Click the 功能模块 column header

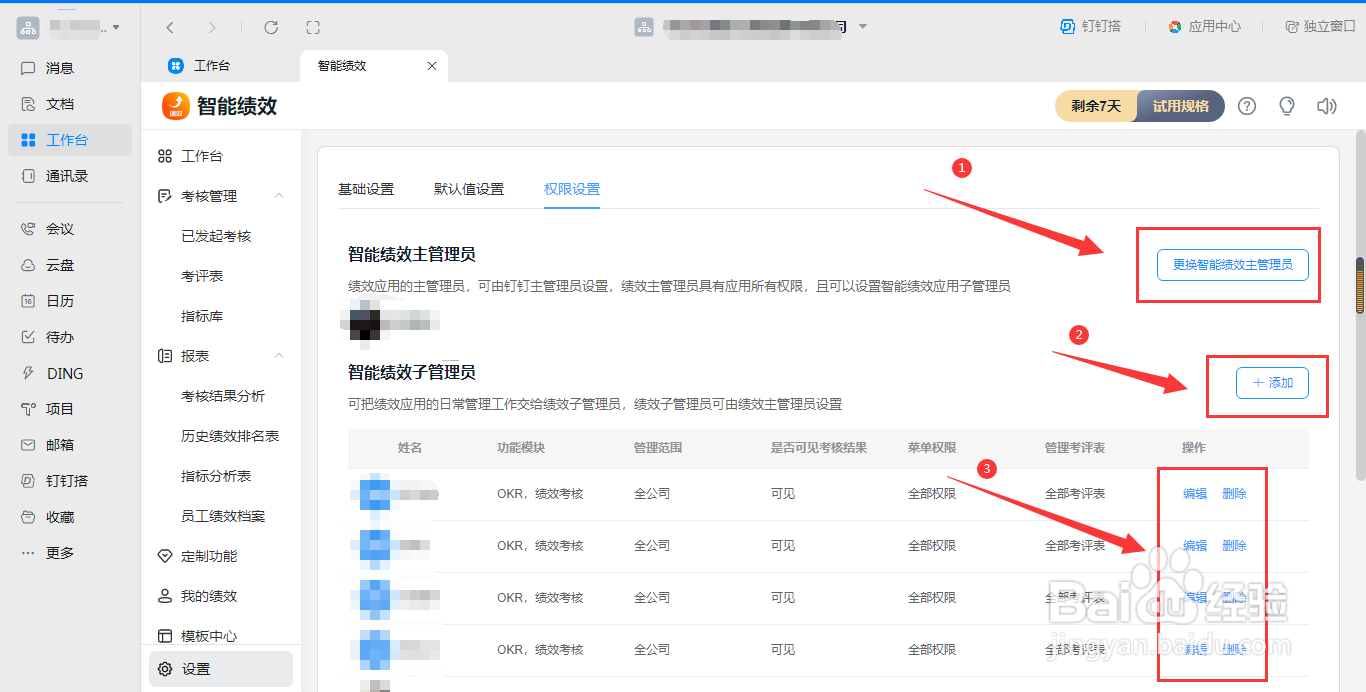click(x=521, y=448)
